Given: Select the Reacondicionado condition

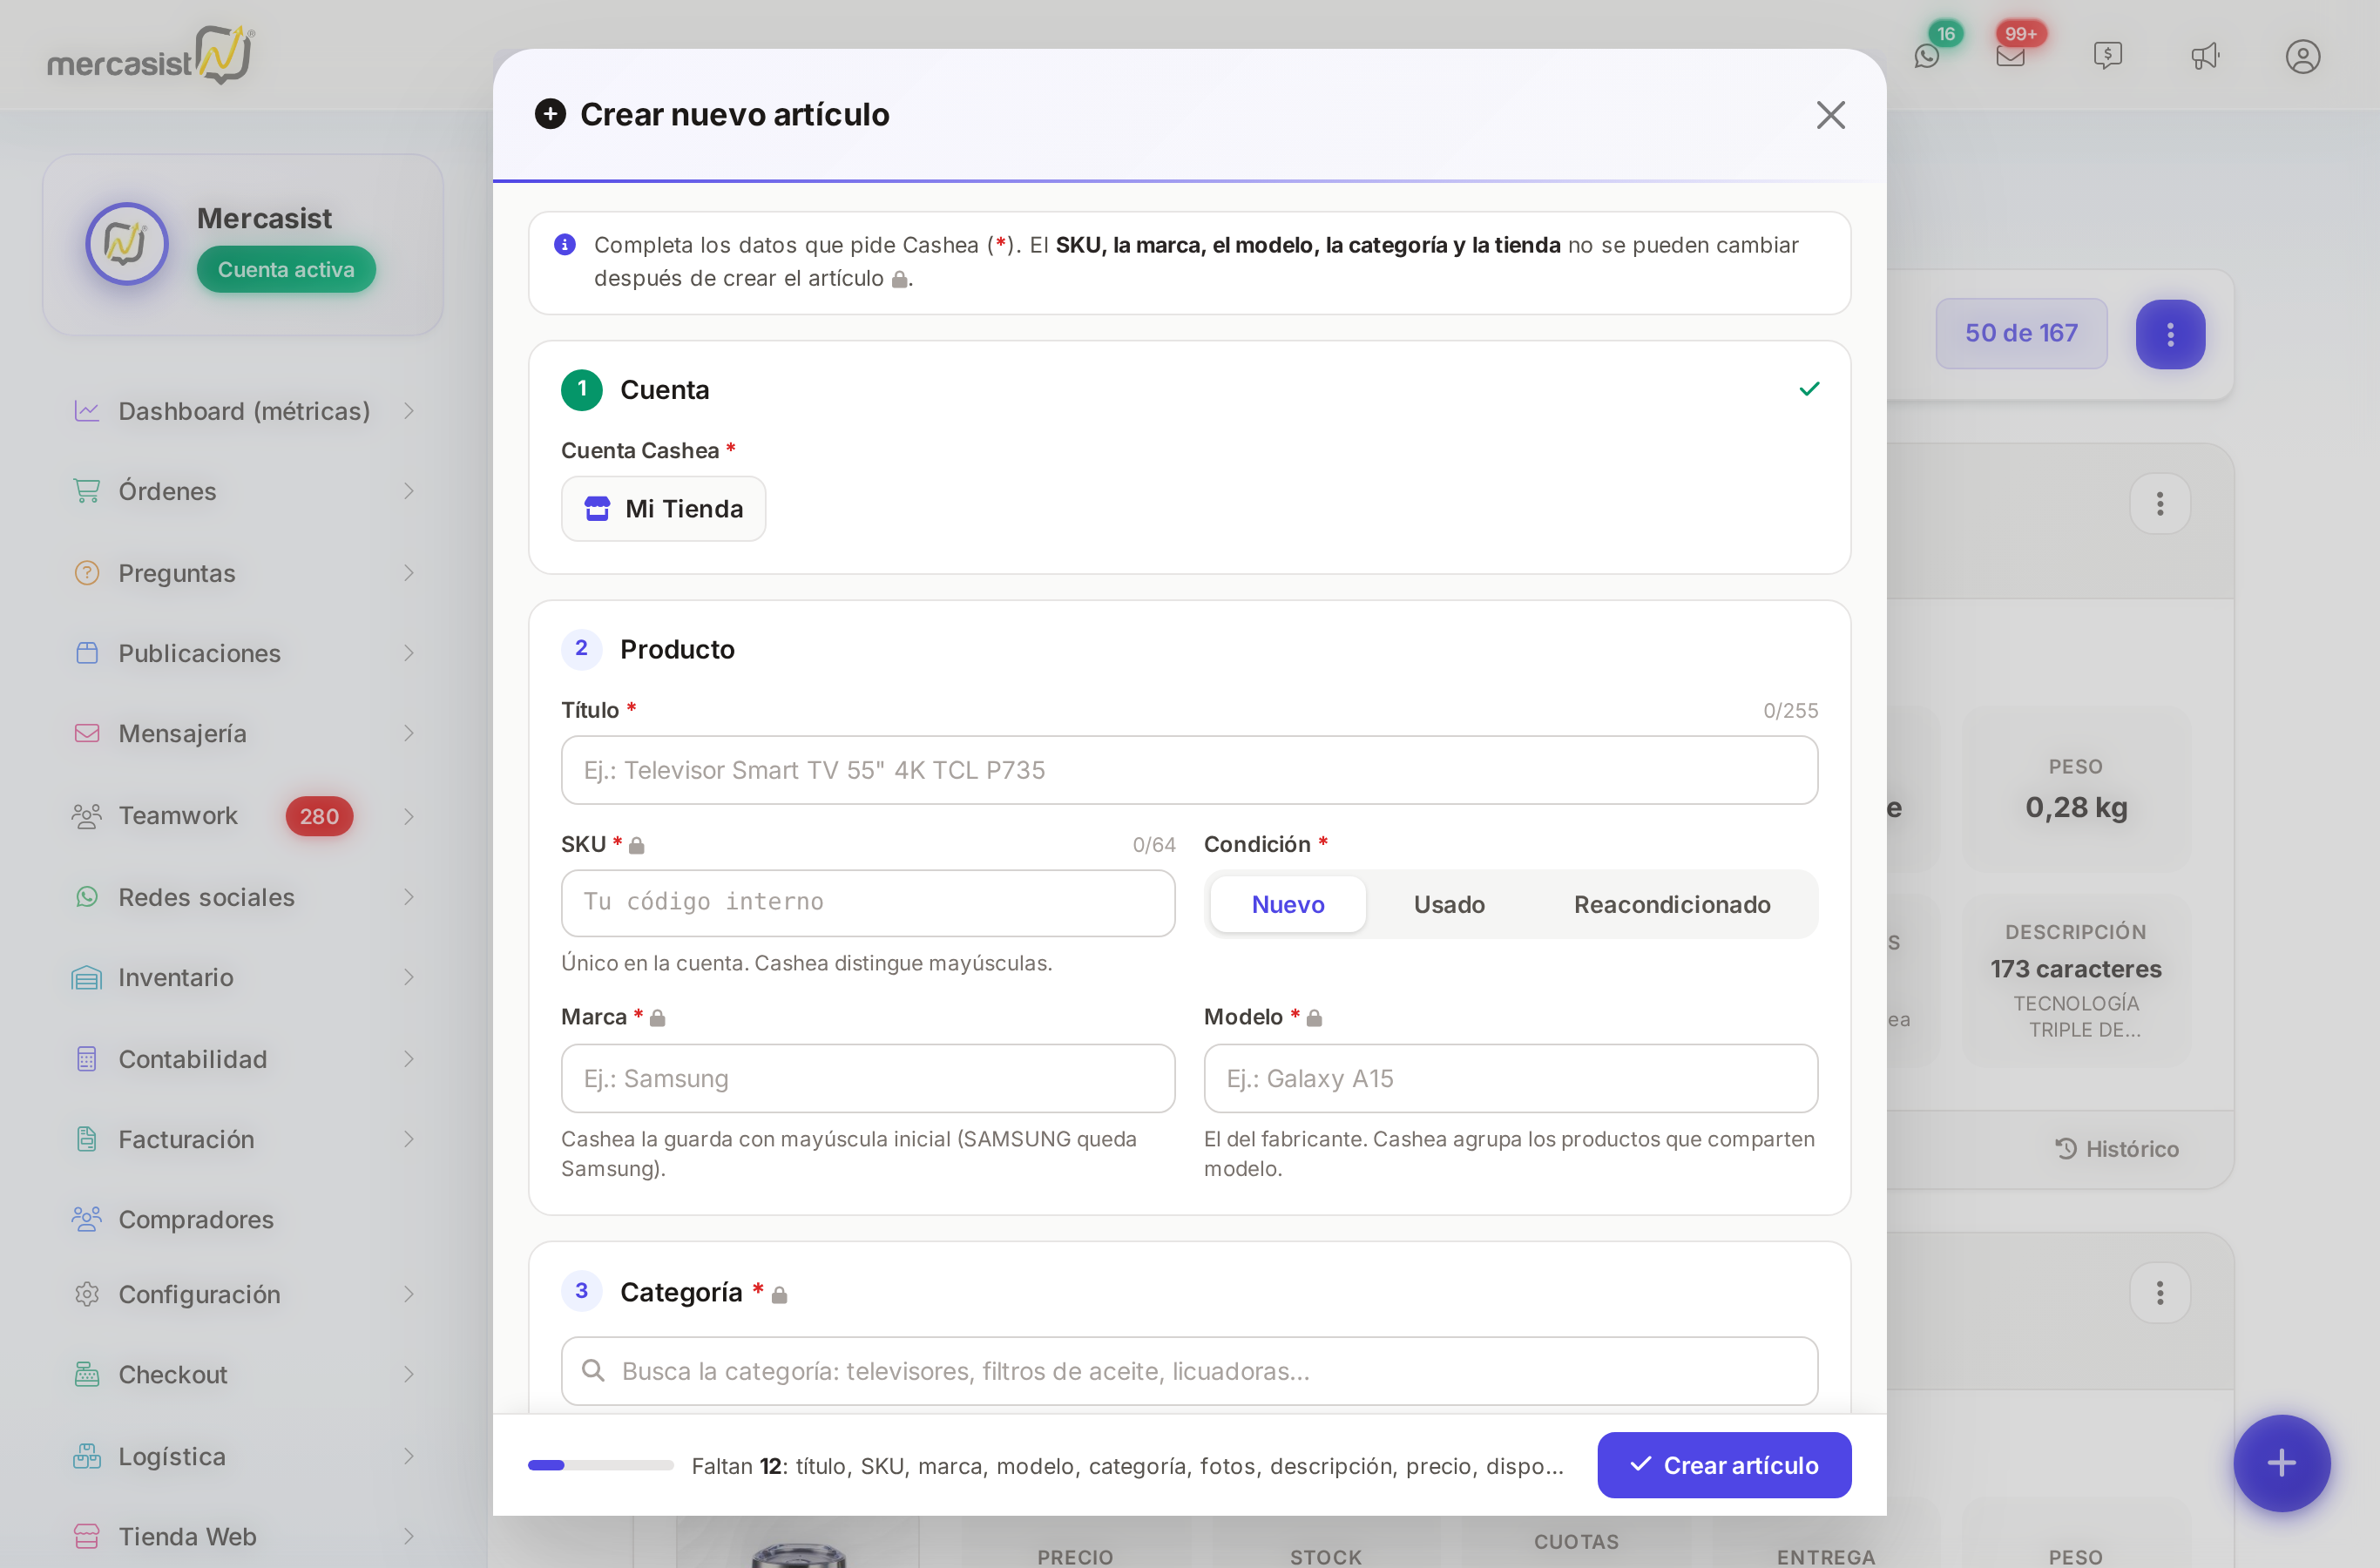Looking at the screenshot, I should [x=1672, y=904].
